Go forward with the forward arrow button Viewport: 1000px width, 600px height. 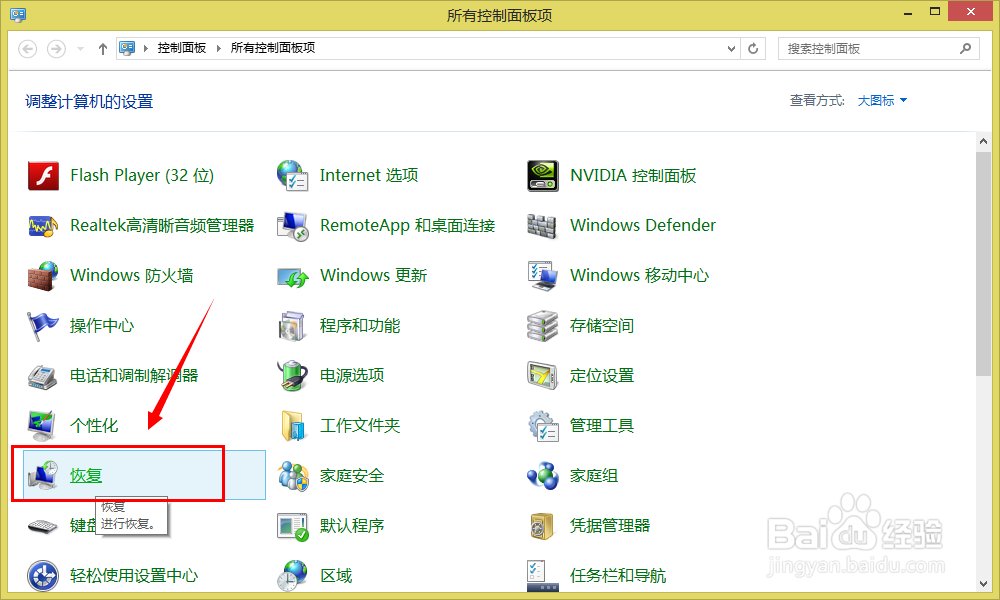(56, 49)
